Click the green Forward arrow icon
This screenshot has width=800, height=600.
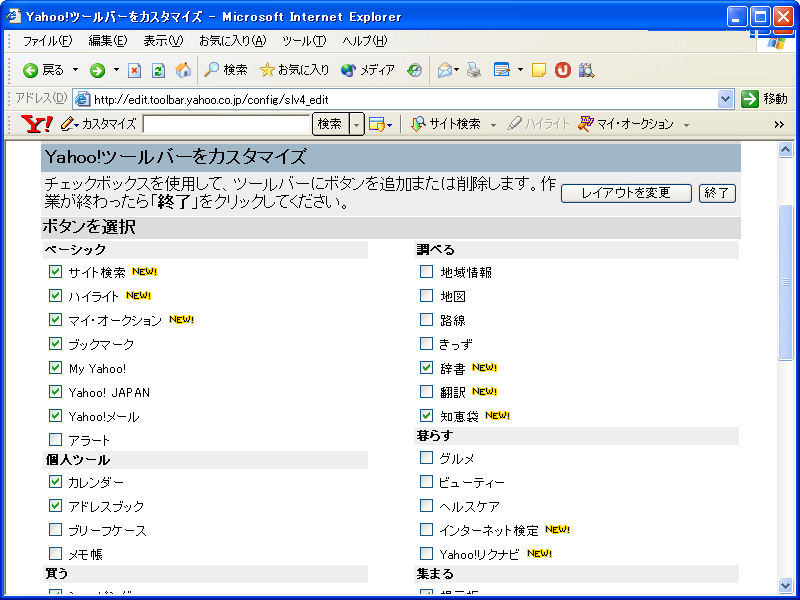tap(97, 70)
